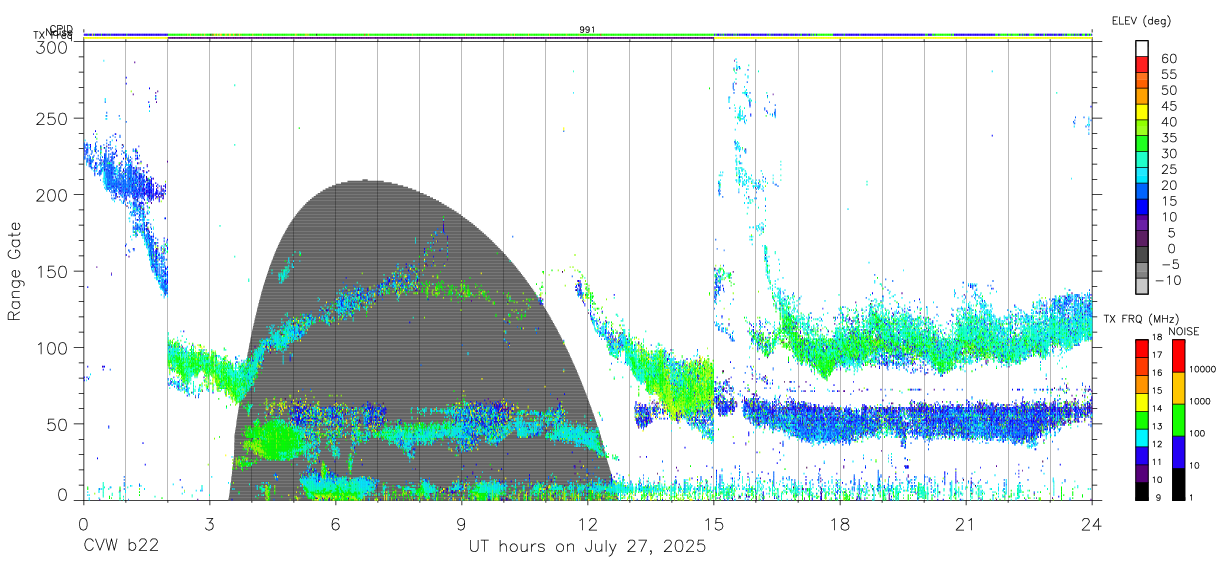Click the 'ELEV (deg)' legend title
The width and height of the screenshot is (1228, 567).
(1142, 20)
